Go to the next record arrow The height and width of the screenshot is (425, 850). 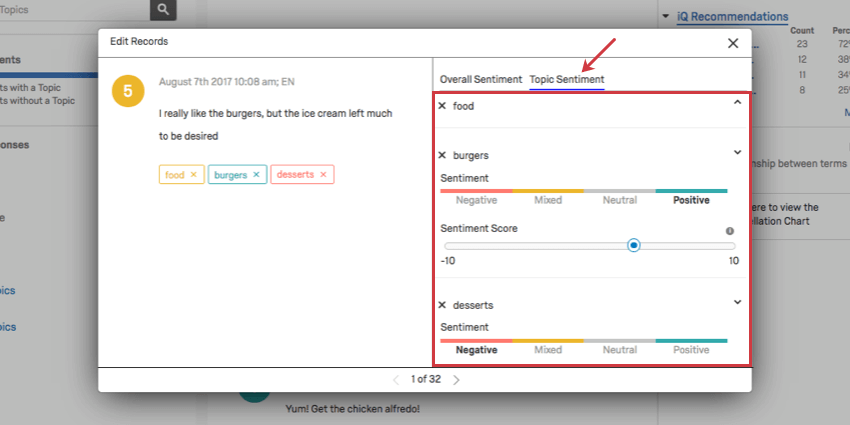click(456, 380)
